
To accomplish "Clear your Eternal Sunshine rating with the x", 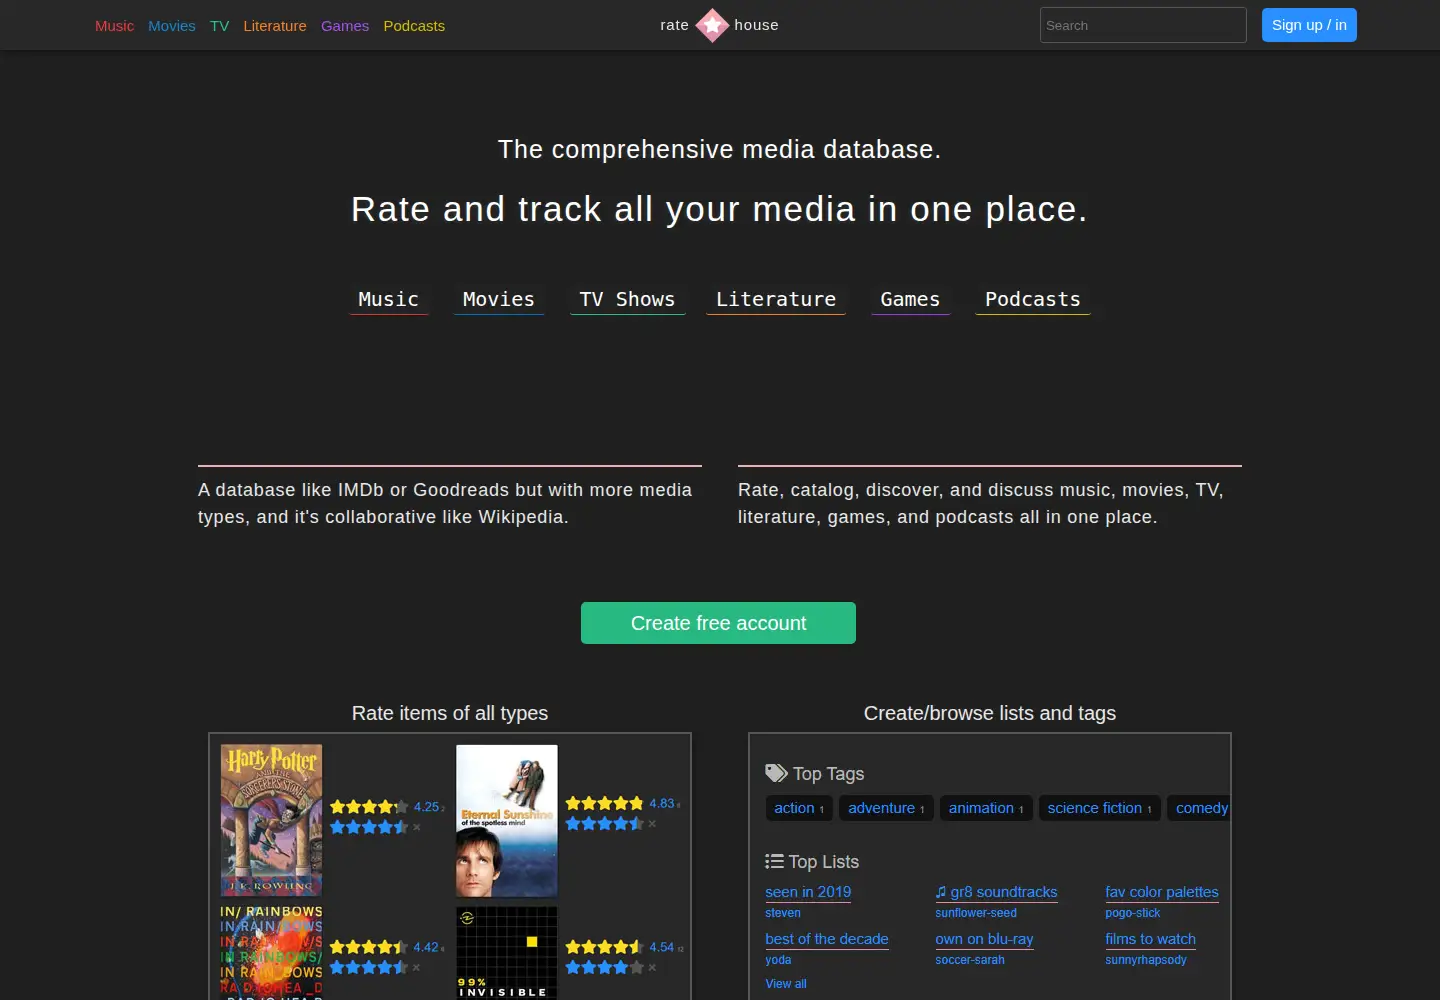I will point(652,824).
